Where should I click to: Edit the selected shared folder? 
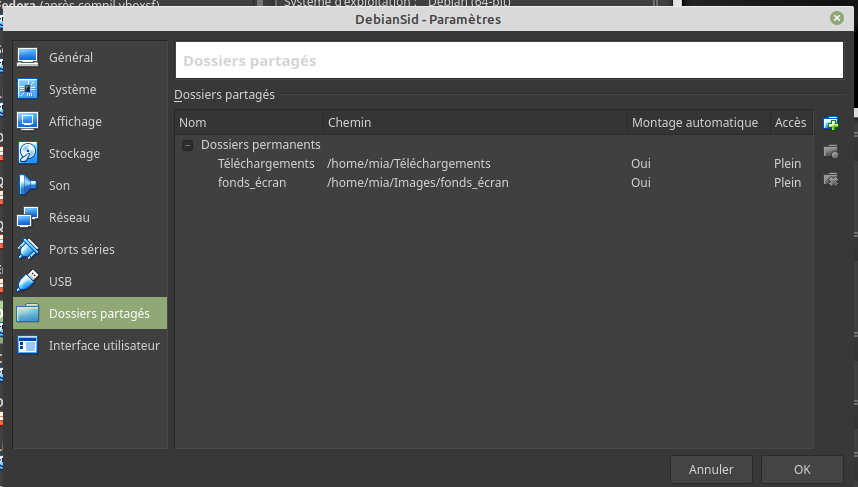click(x=831, y=152)
